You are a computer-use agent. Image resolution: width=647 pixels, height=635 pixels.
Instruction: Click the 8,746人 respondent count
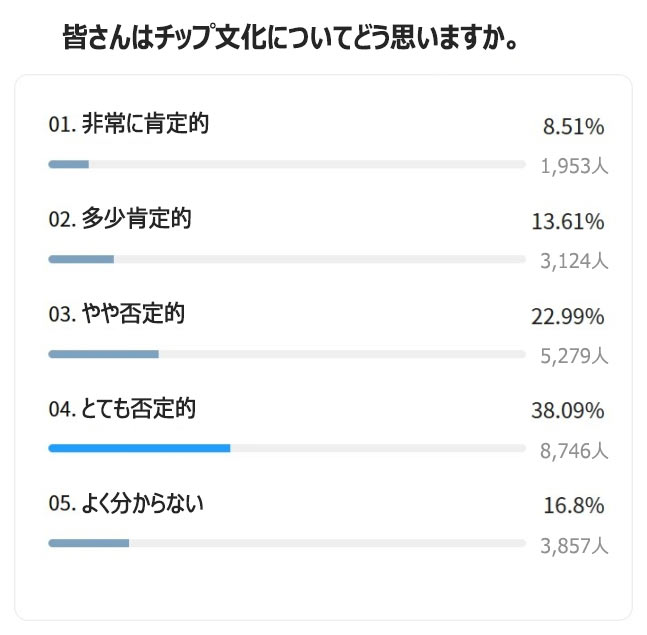pos(574,451)
